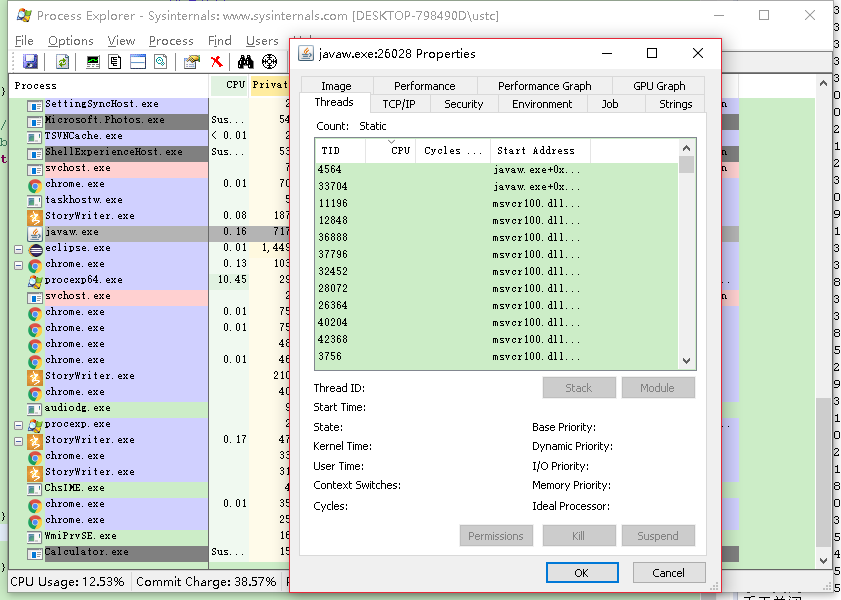Select thread row with TID 40204

[497, 322]
